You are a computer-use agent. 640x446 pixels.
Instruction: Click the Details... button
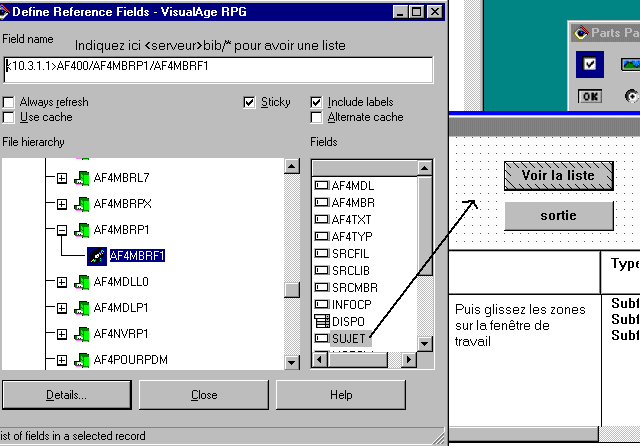click(66, 395)
